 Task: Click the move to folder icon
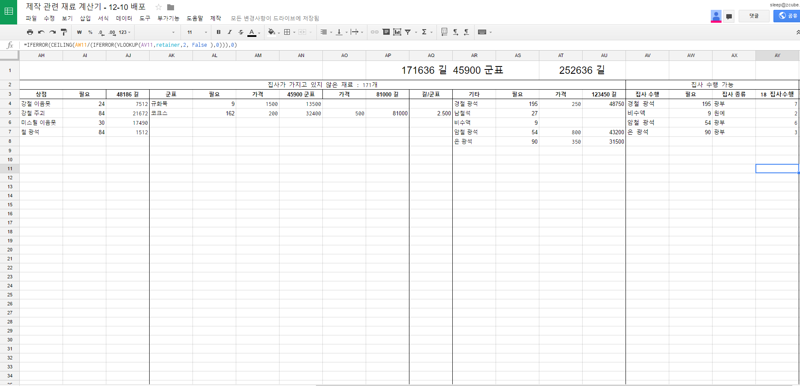point(170,7)
